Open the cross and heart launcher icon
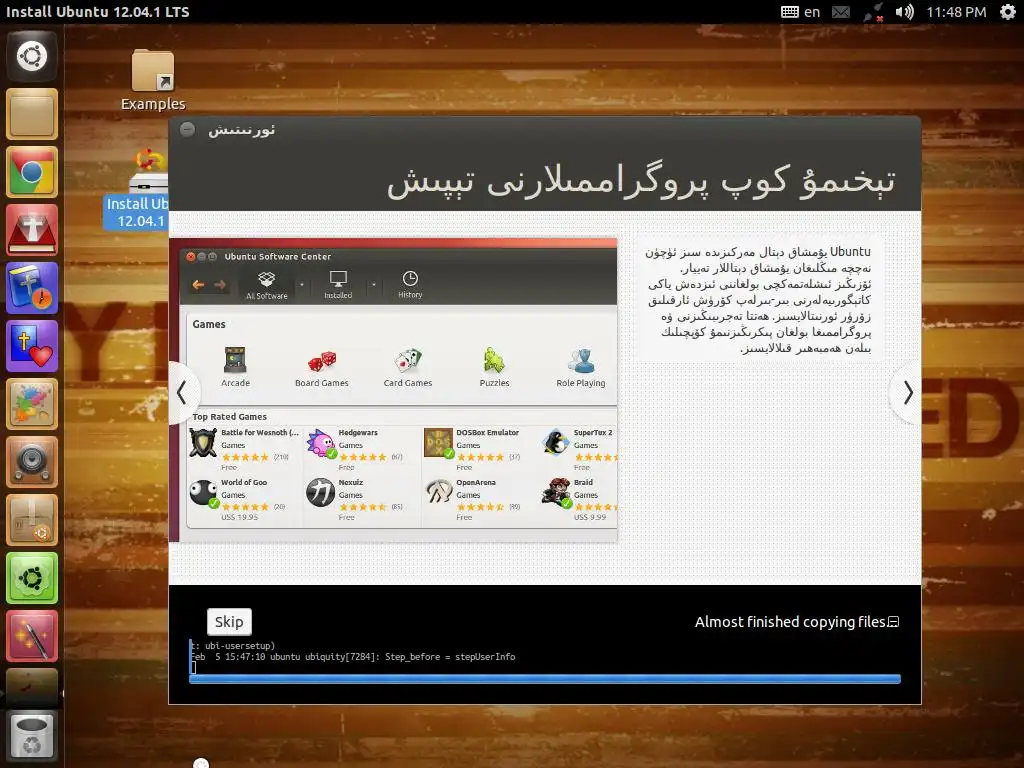Screen dimensions: 1024x768 (32, 346)
